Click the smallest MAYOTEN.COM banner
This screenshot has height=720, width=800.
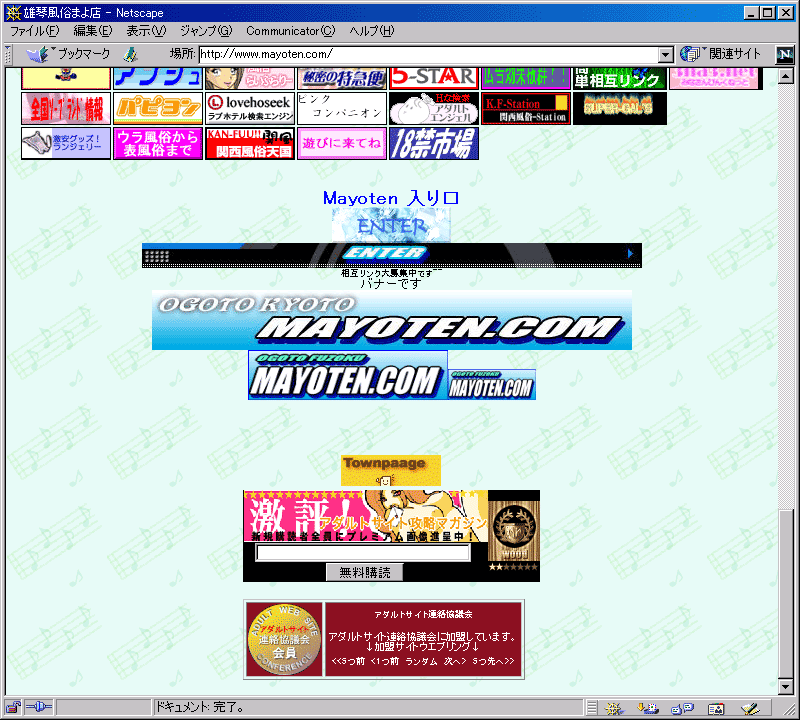pyautogui.click(x=492, y=385)
